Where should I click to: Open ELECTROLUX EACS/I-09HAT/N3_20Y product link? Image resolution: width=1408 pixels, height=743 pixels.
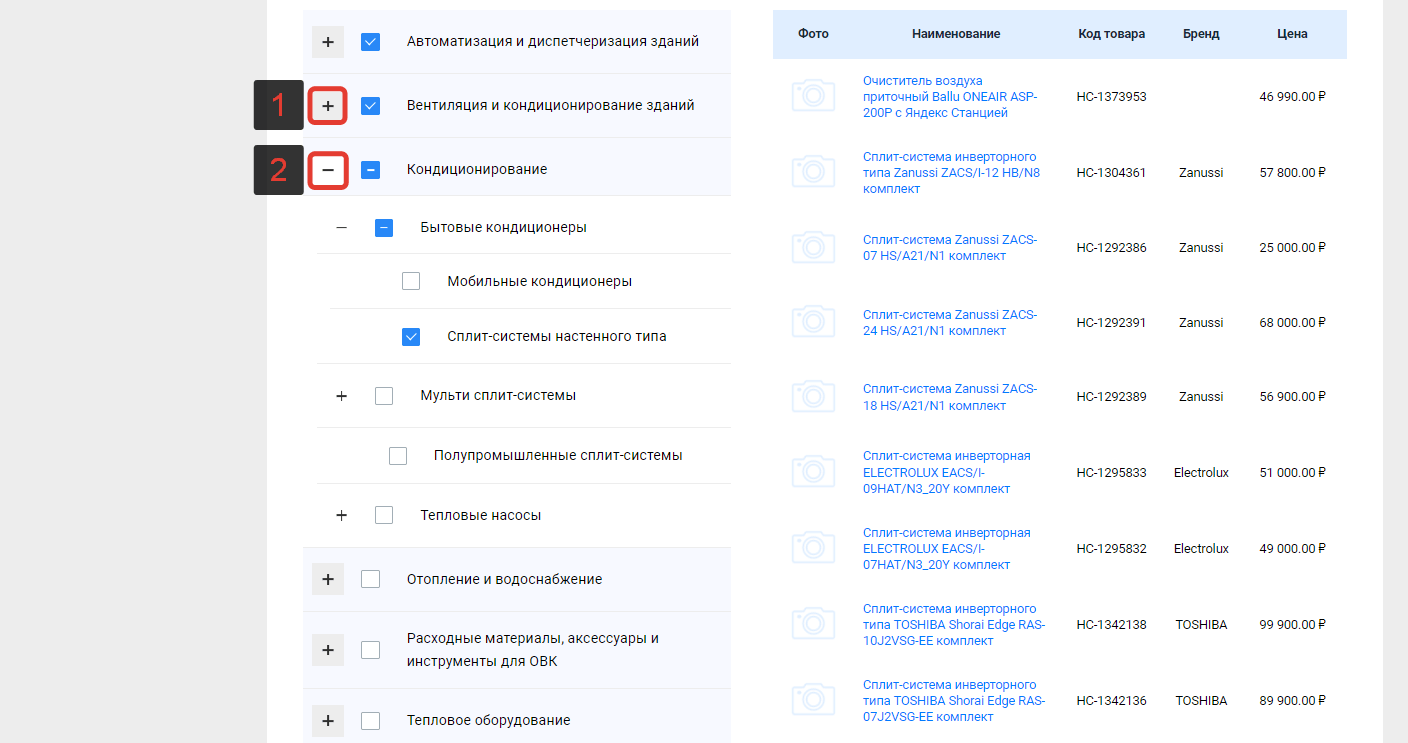[947, 472]
